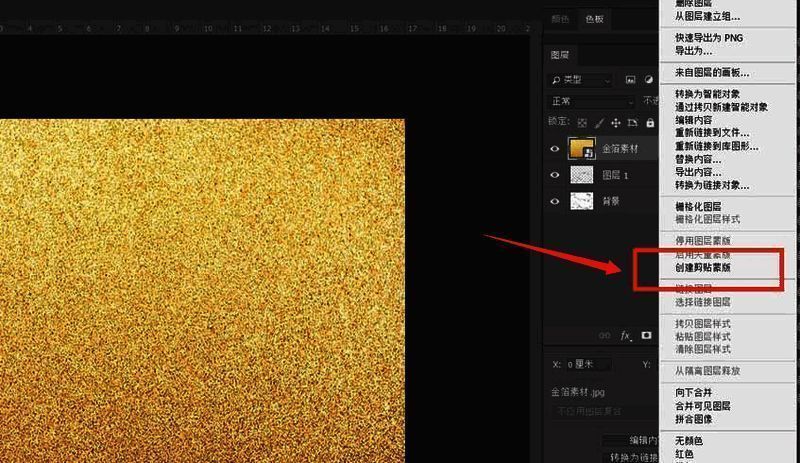Click the lock image pixels brush icon
Screen dimensions: 800x463
coord(599,123)
